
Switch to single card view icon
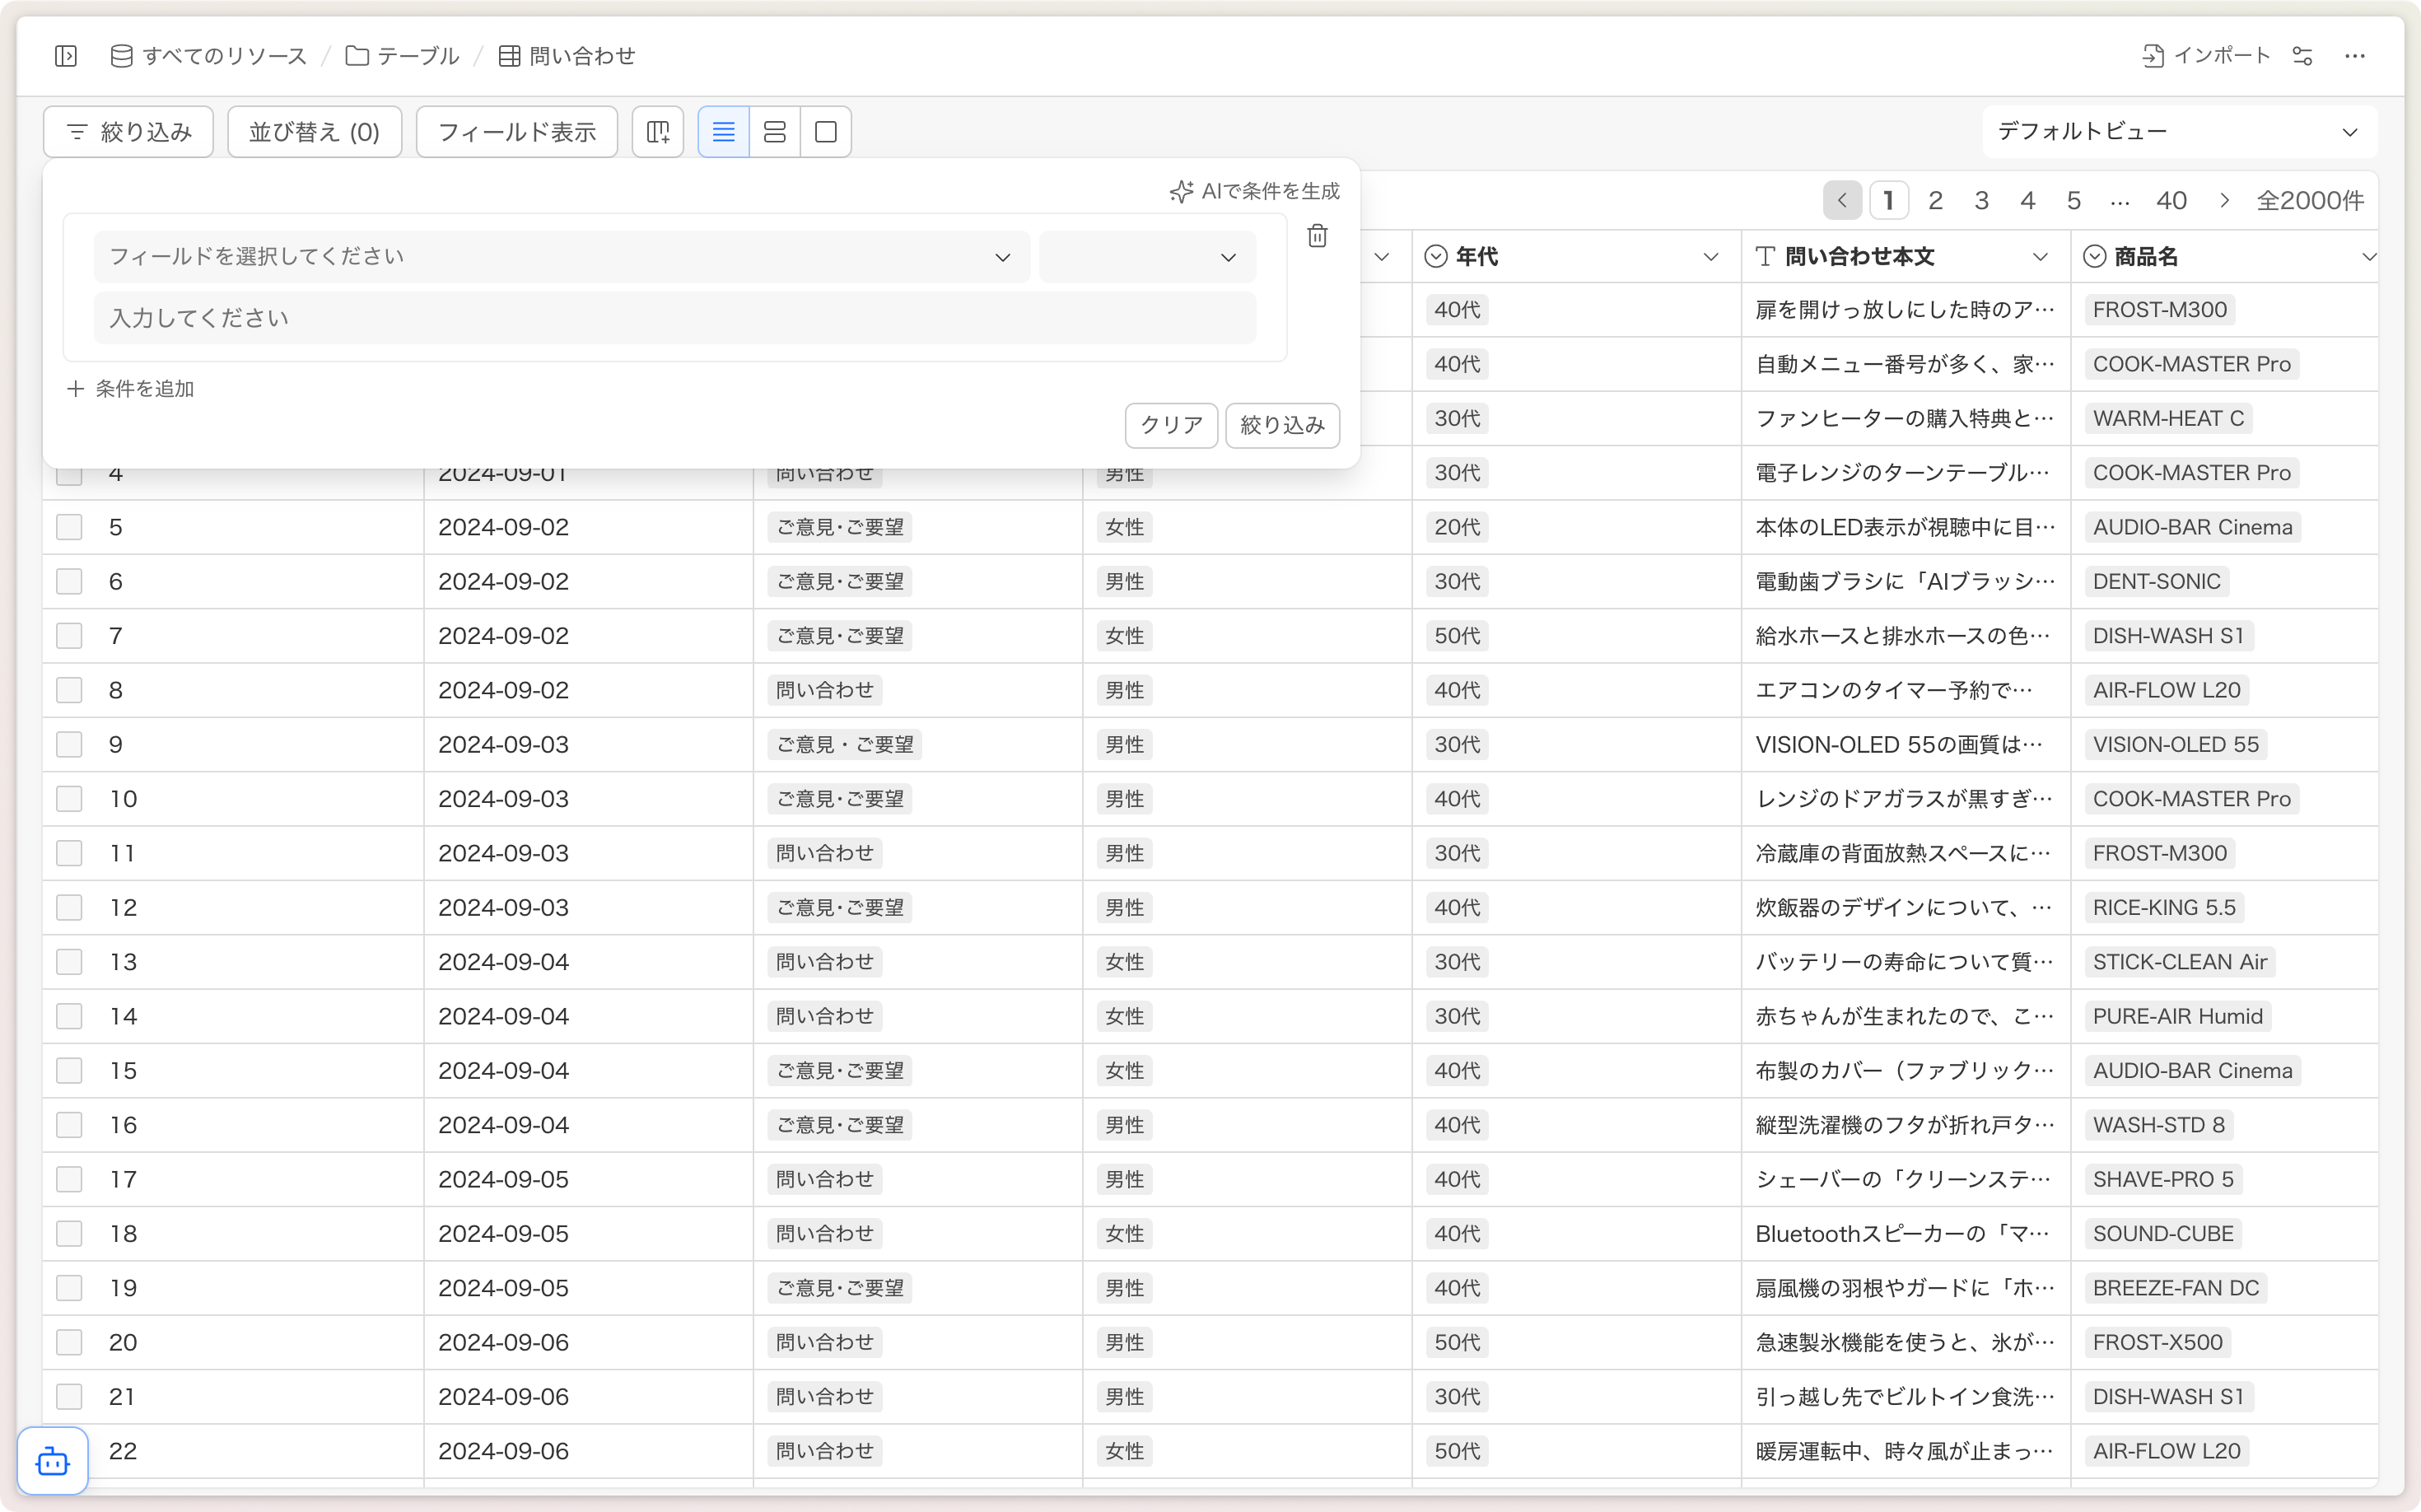(x=826, y=132)
